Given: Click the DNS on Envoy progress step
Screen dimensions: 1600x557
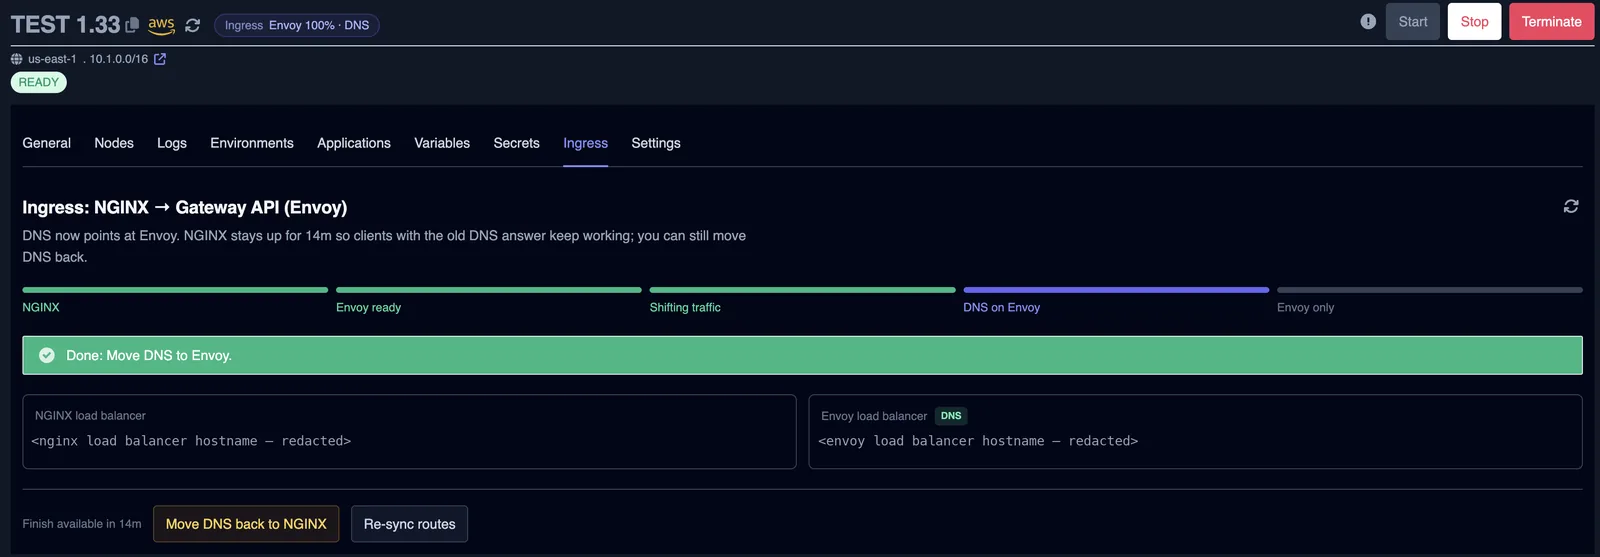Looking at the screenshot, I should (x=1116, y=290).
